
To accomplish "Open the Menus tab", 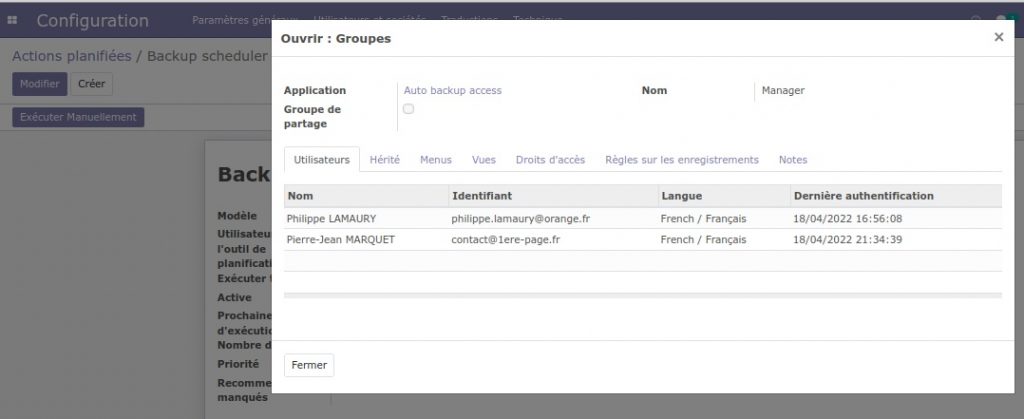I will tap(436, 159).
